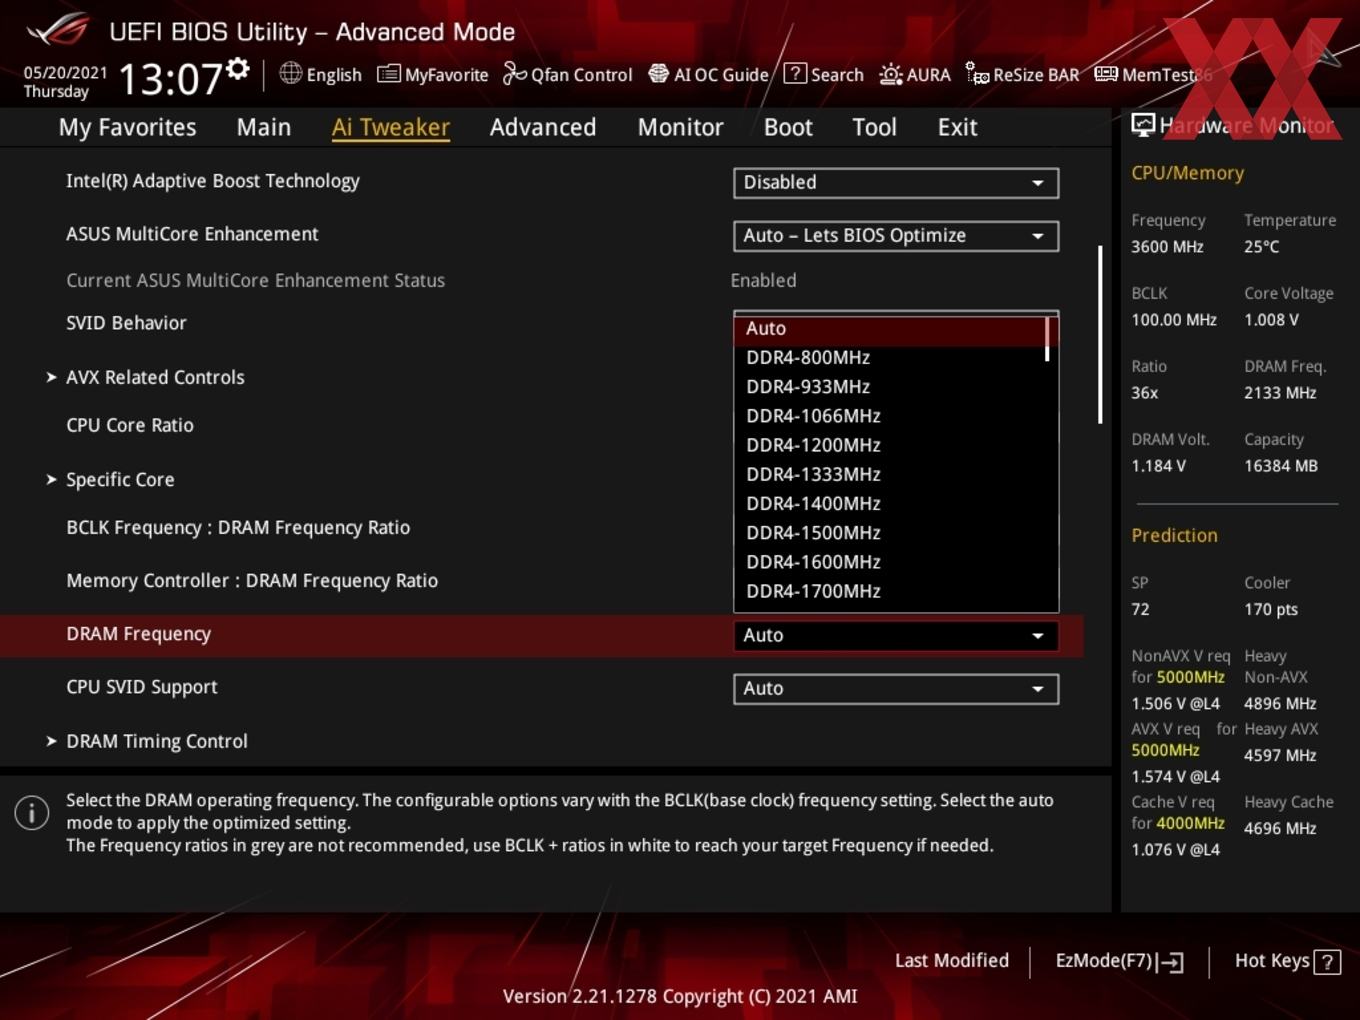Viewport: 1360px width, 1020px height.
Task: Open the Tool tab
Action: pyautogui.click(x=874, y=127)
